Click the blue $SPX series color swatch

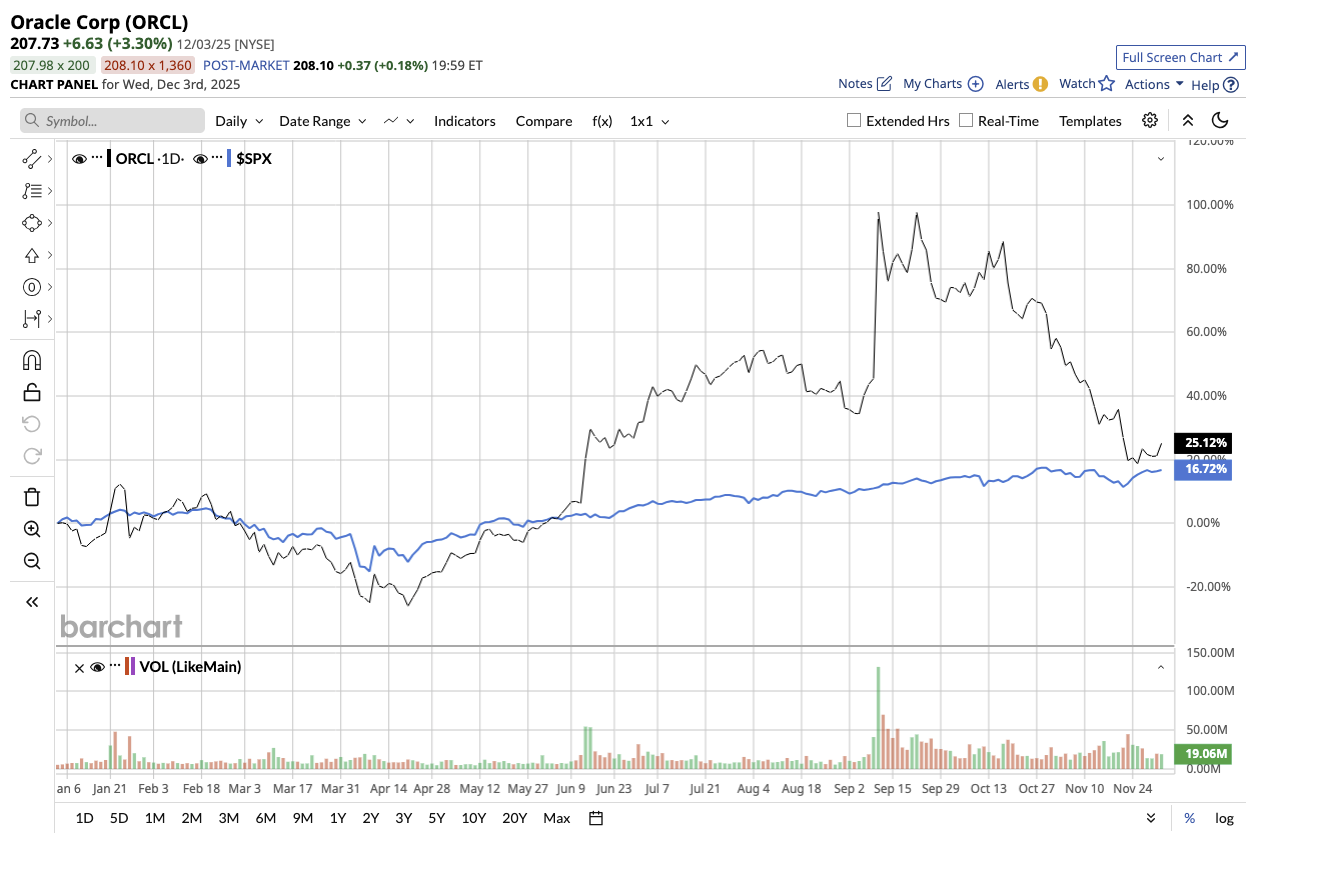(229, 158)
